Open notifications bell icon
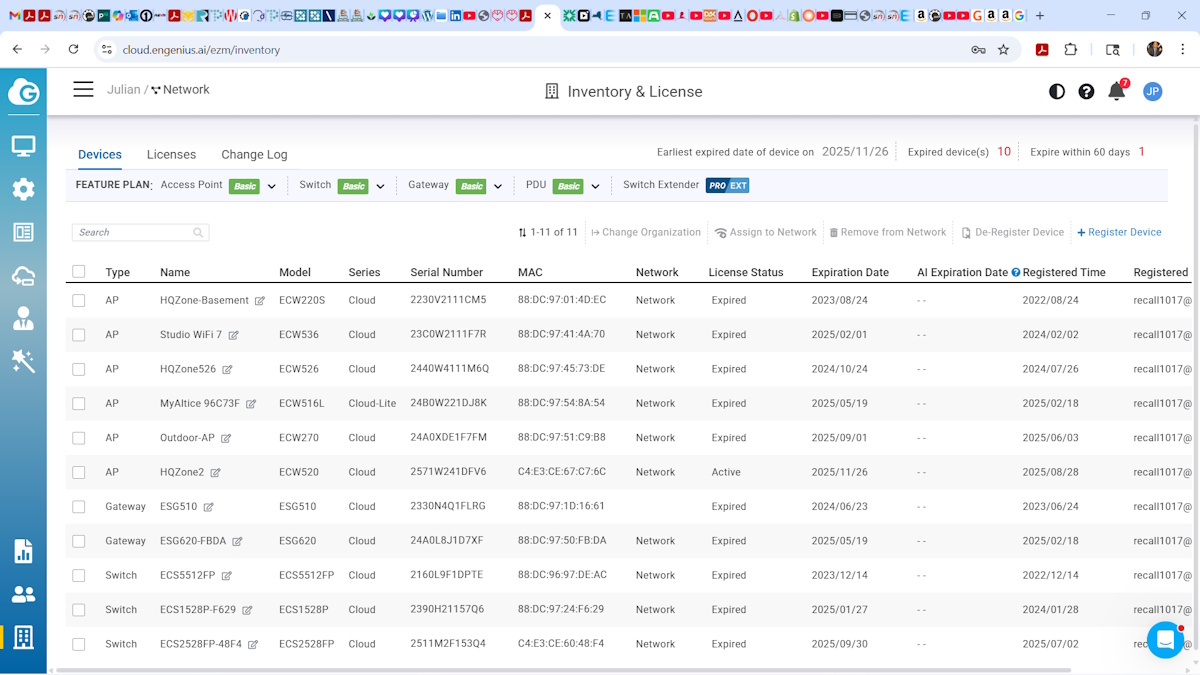Screen dimensions: 1200x675 pos(1117,91)
